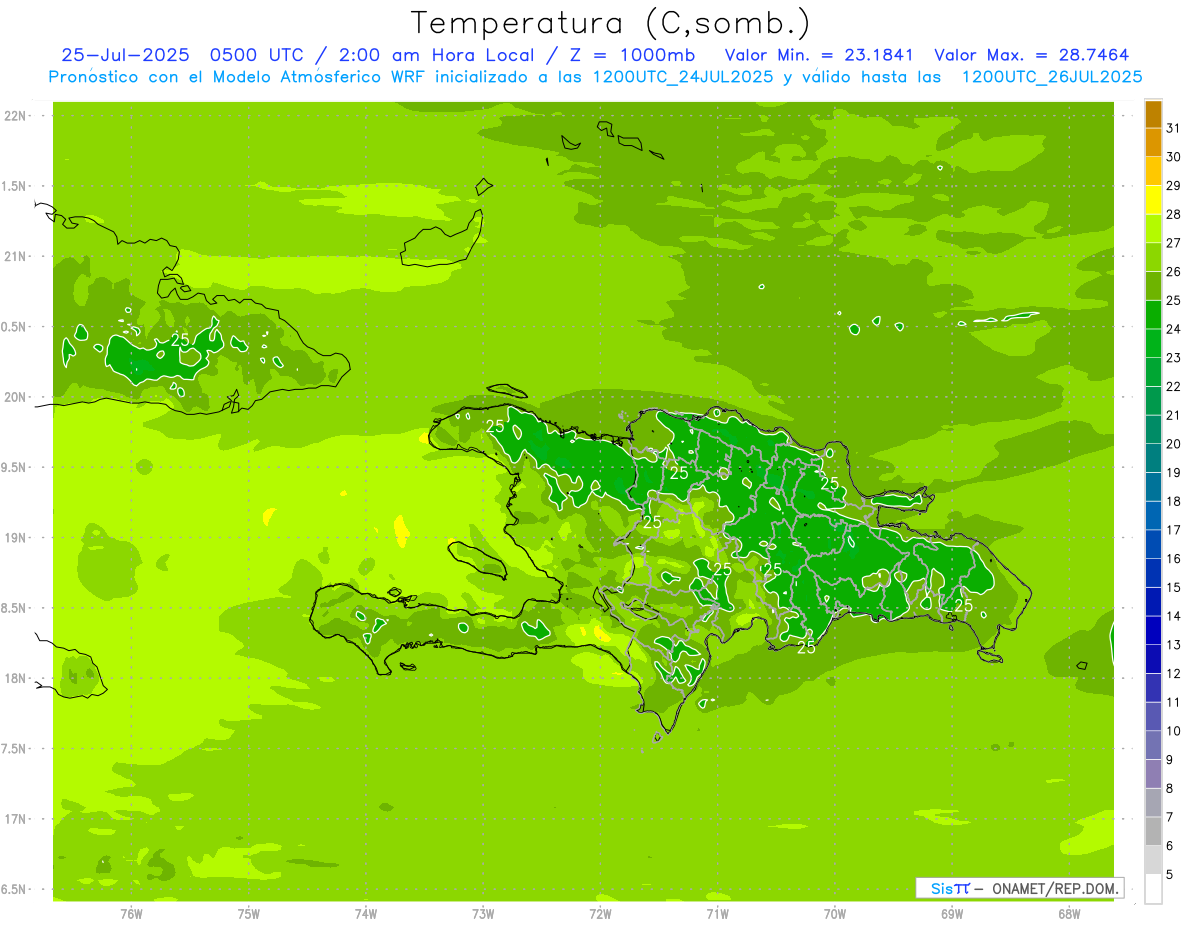Click the "76W" longitude label
The height and width of the screenshot is (927, 1200).
point(131,914)
